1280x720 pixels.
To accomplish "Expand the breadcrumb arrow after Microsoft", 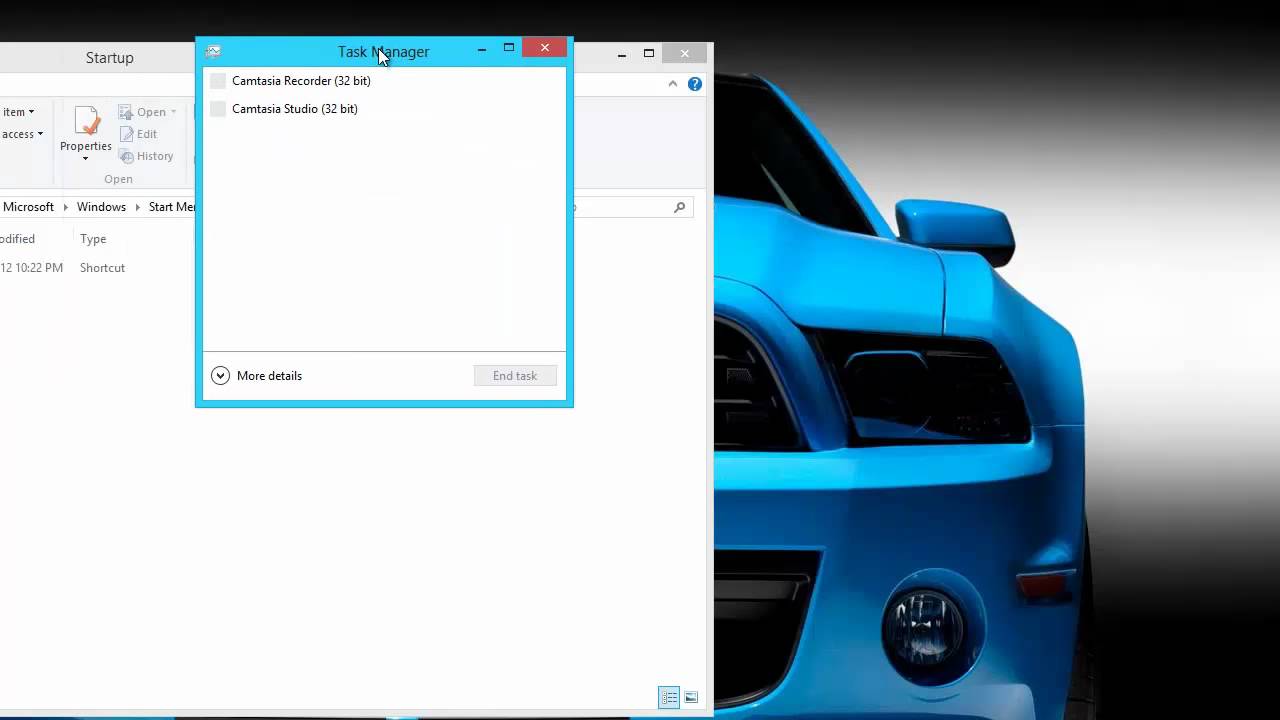I will point(66,207).
